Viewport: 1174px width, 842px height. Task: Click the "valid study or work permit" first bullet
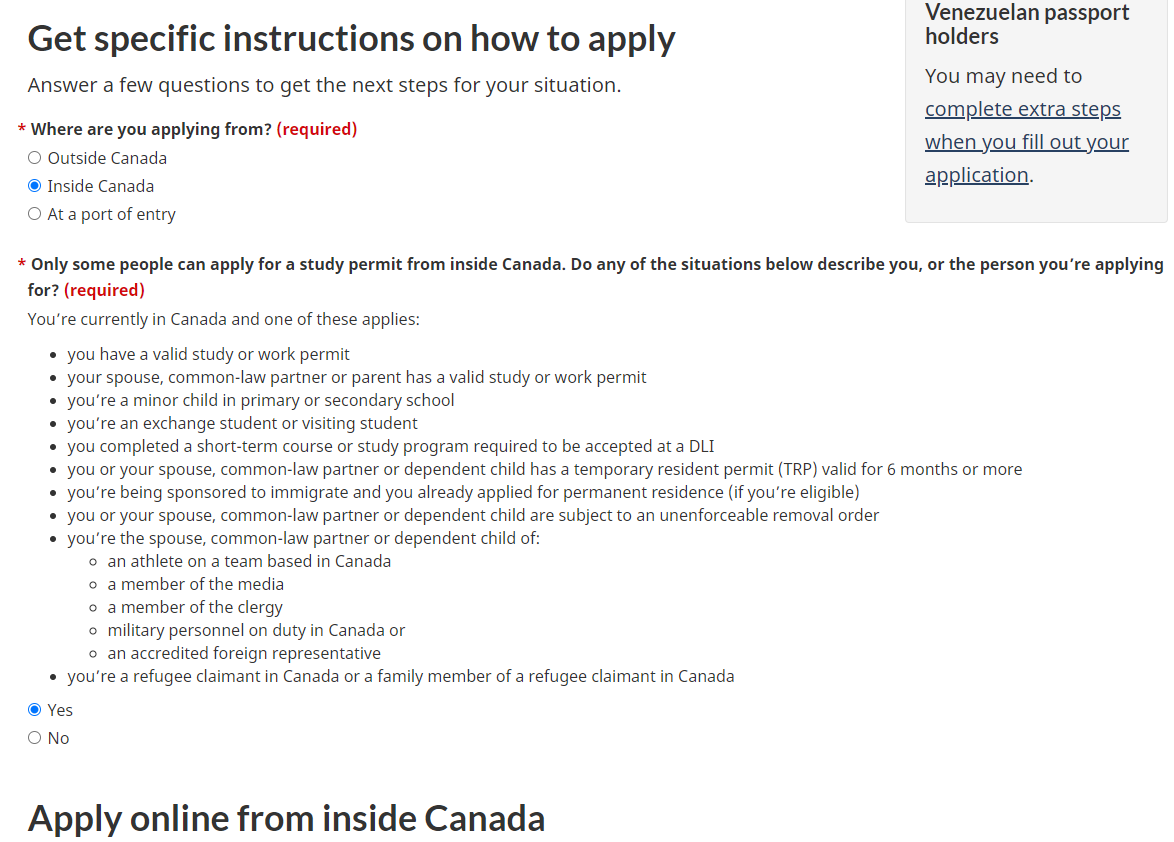pos(208,354)
